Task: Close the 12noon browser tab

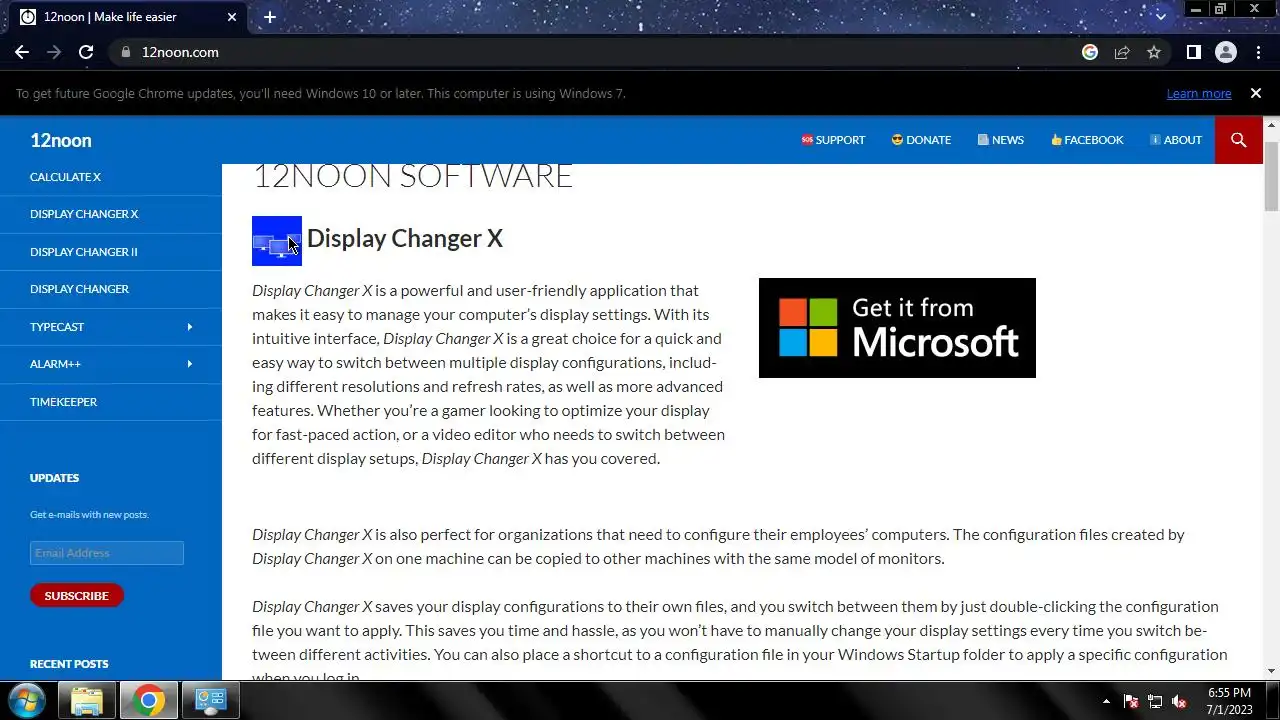Action: 233,17
